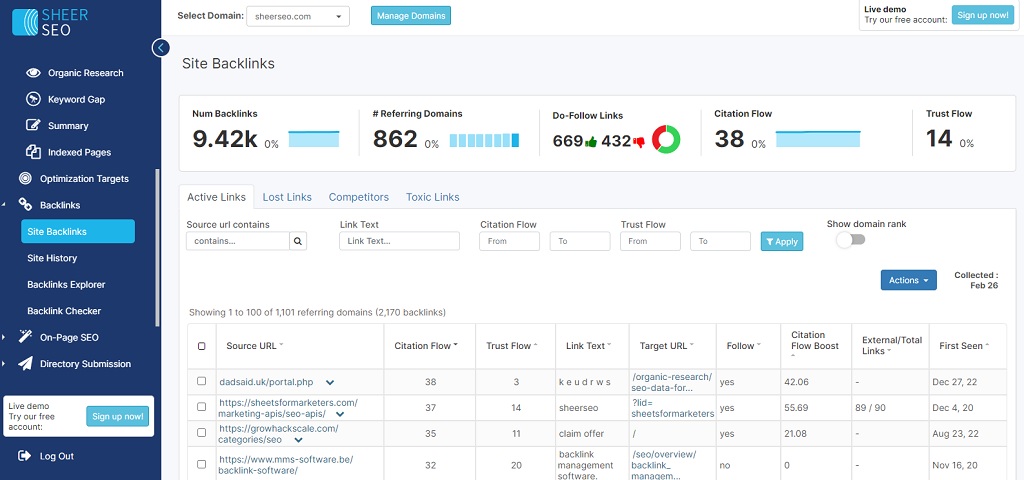Click the Directory Submission paper plane icon

[x=25, y=364]
